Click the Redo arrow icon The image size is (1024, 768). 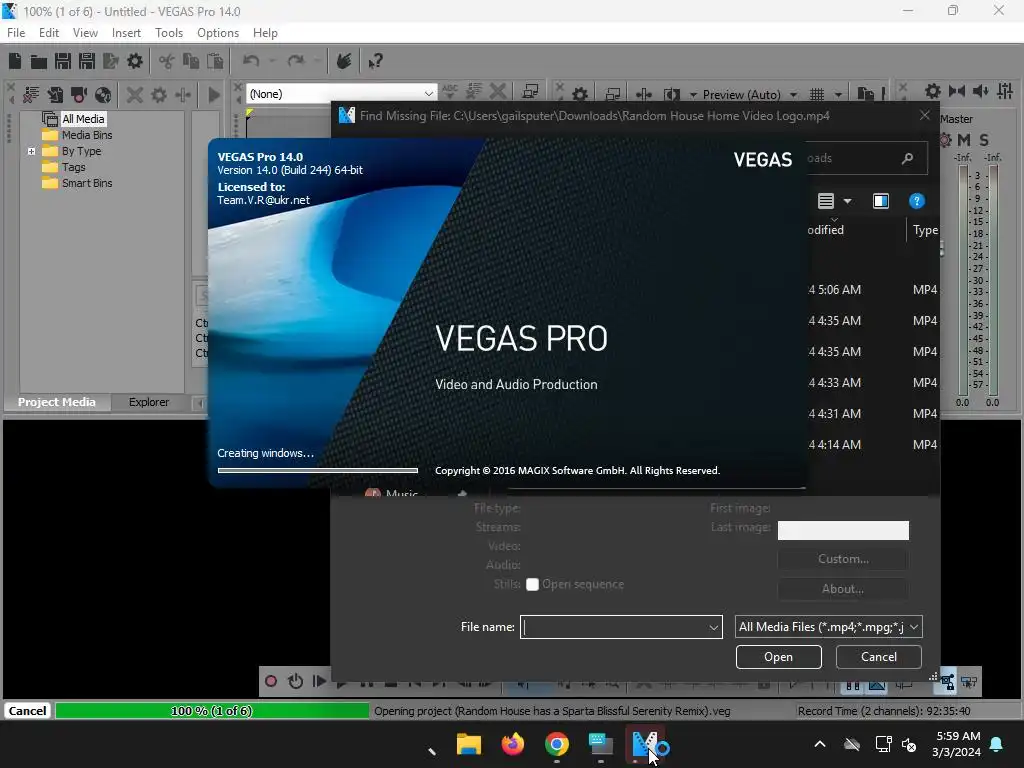pyautogui.click(x=296, y=61)
